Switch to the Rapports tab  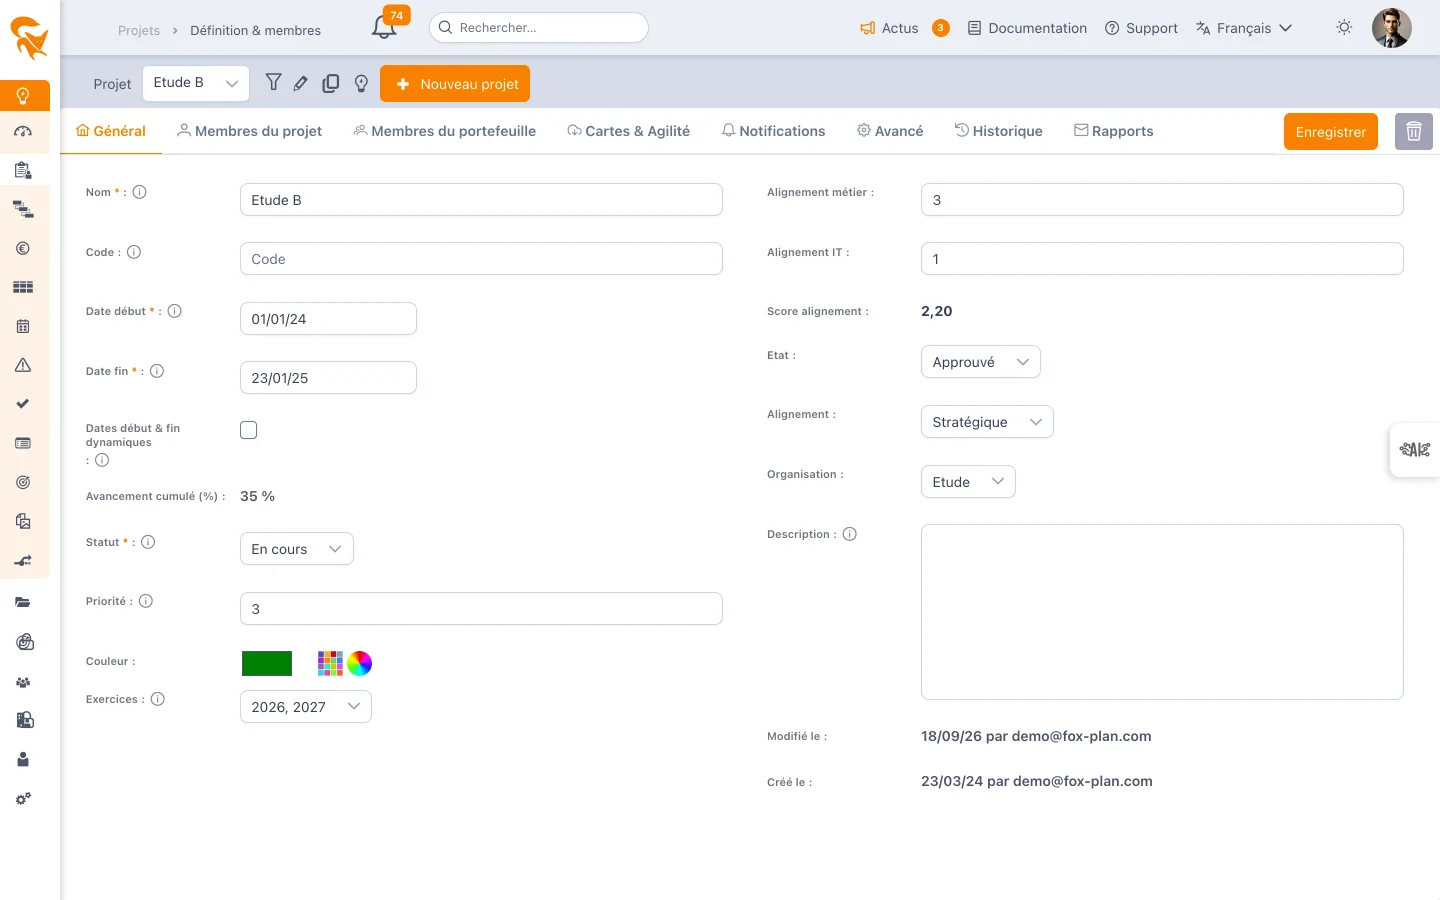(x=1113, y=131)
